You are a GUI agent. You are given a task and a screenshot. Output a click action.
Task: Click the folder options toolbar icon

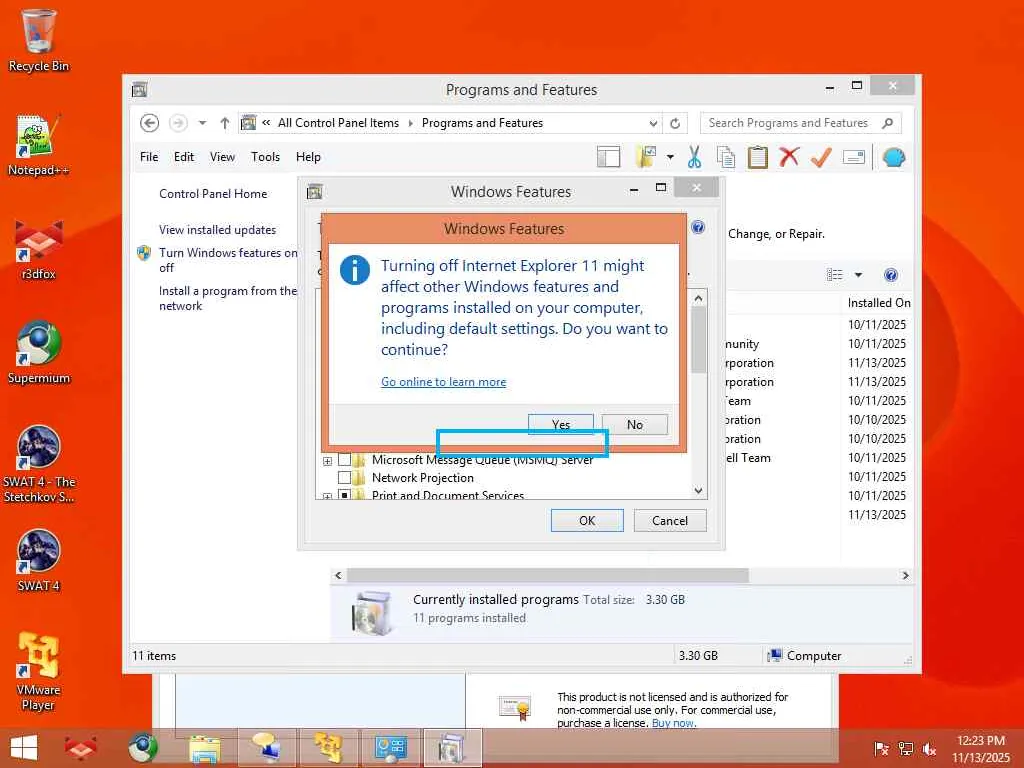pos(645,157)
